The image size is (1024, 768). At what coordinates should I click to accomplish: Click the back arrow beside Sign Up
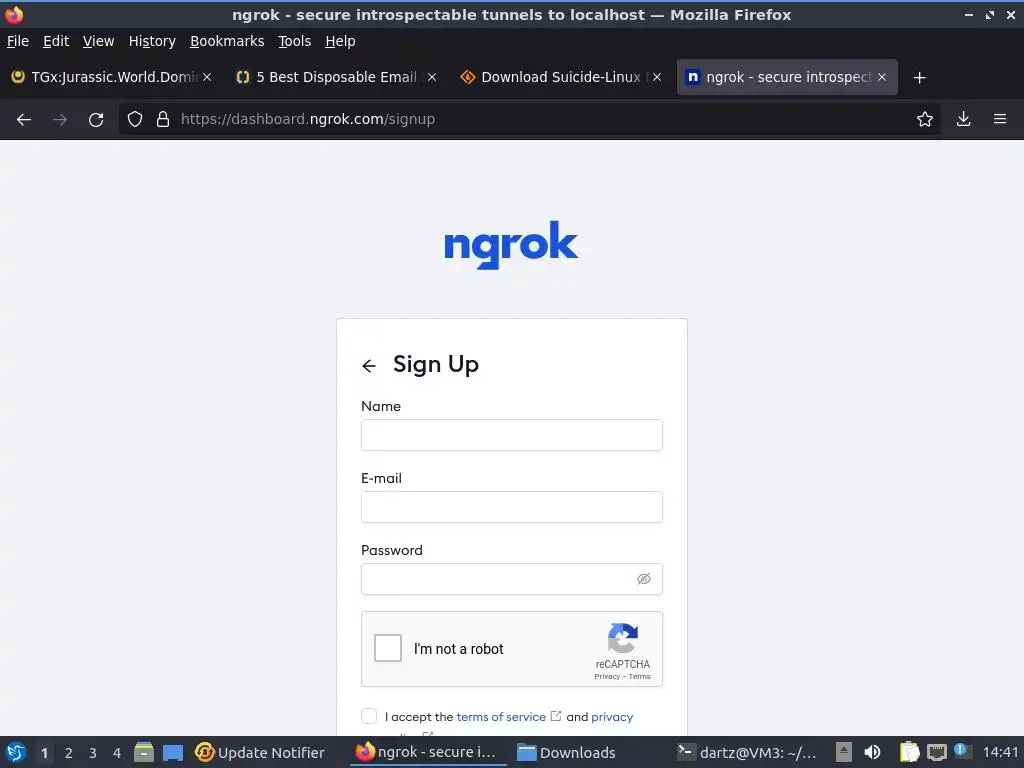point(369,366)
